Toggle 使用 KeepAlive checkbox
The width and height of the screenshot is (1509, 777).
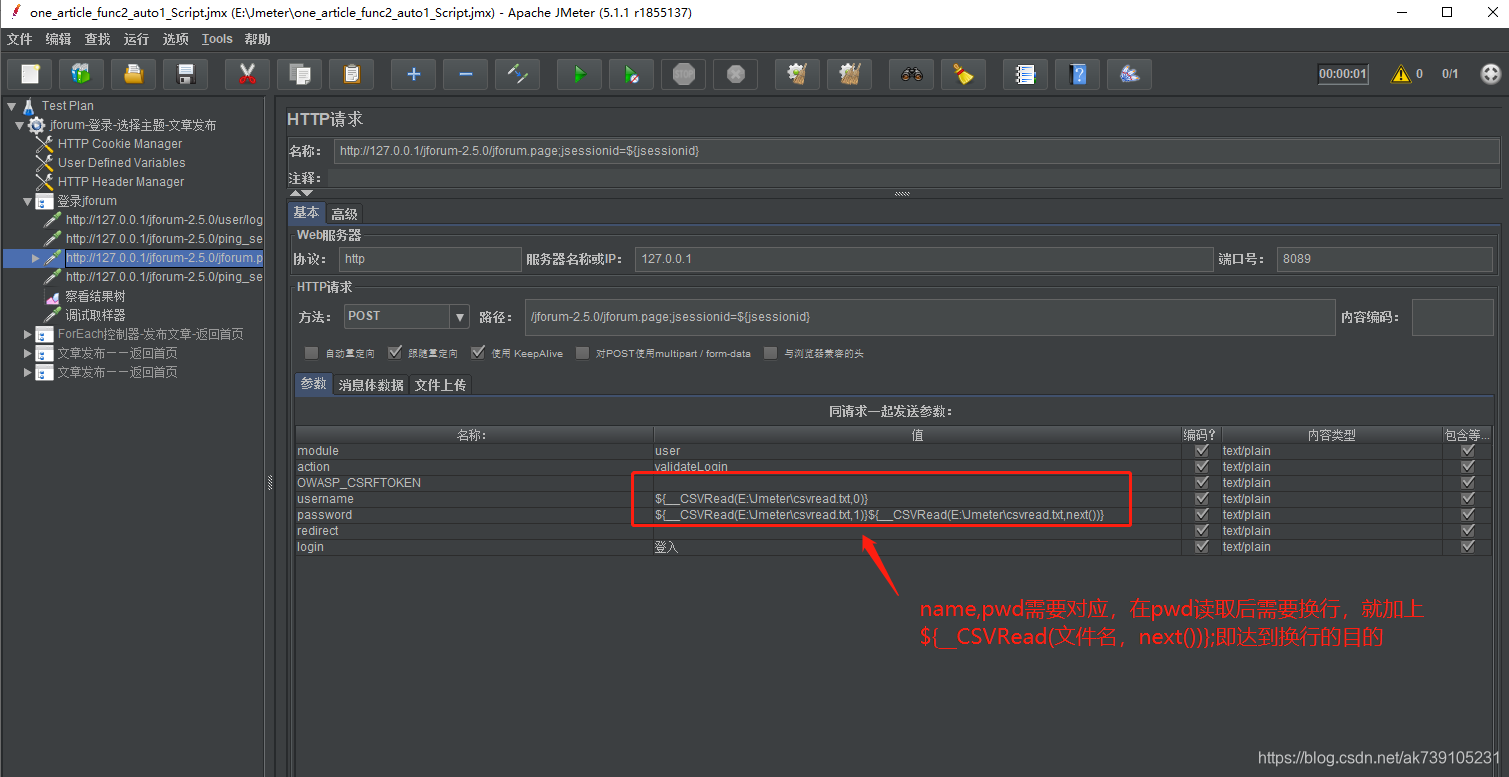pos(478,353)
